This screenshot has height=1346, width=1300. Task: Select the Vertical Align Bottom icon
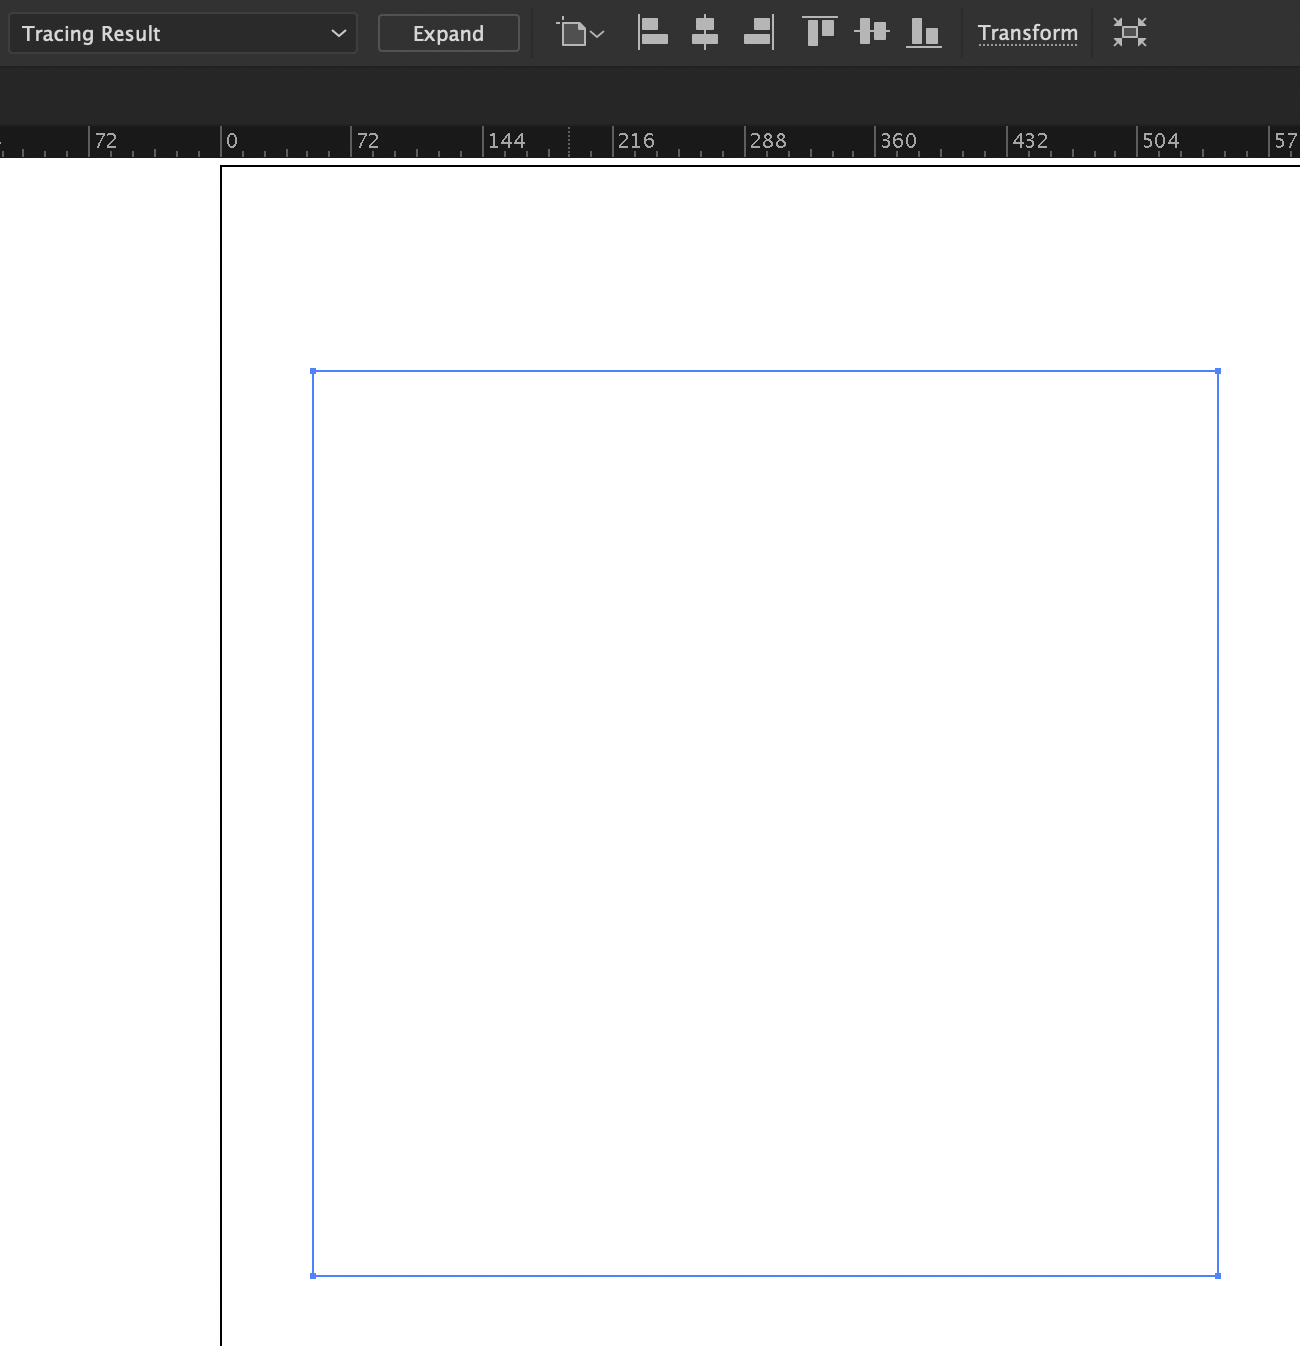pyautogui.click(x=924, y=32)
